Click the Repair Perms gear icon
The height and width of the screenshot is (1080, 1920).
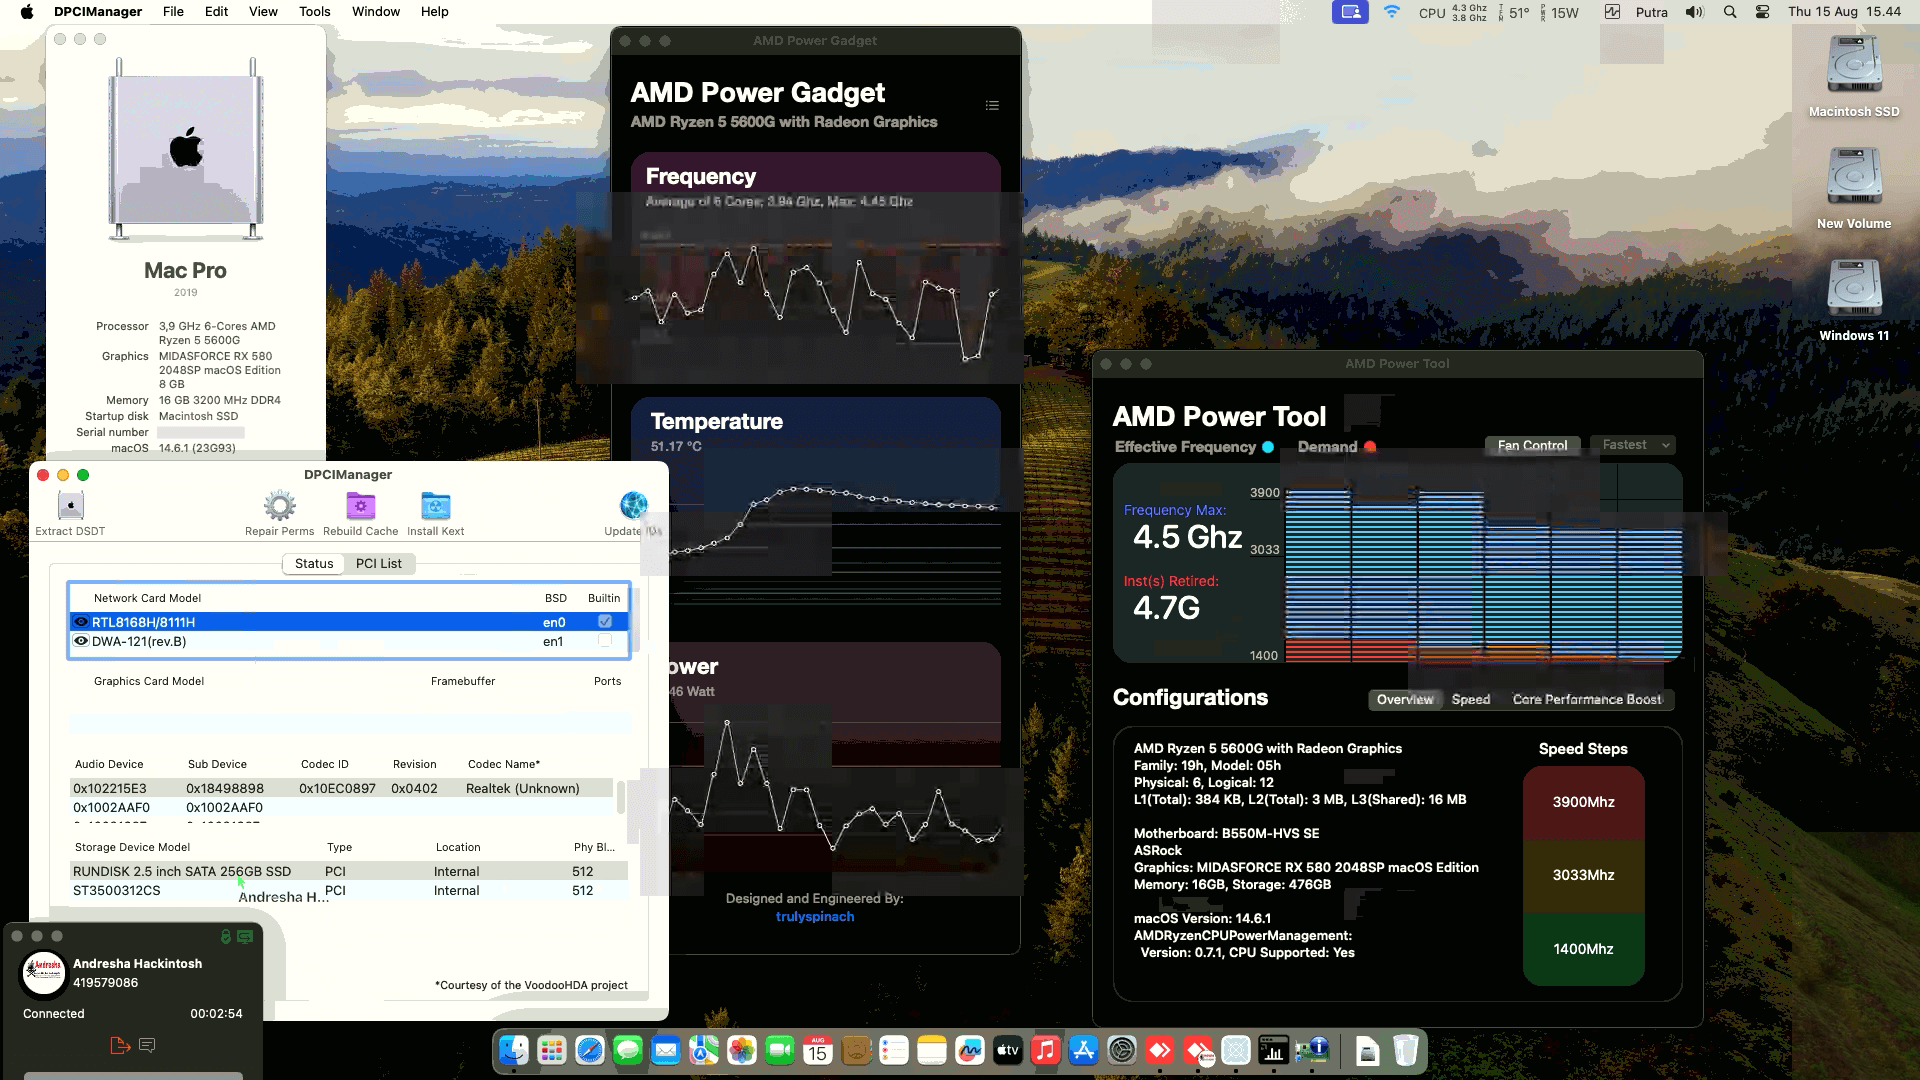279,506
